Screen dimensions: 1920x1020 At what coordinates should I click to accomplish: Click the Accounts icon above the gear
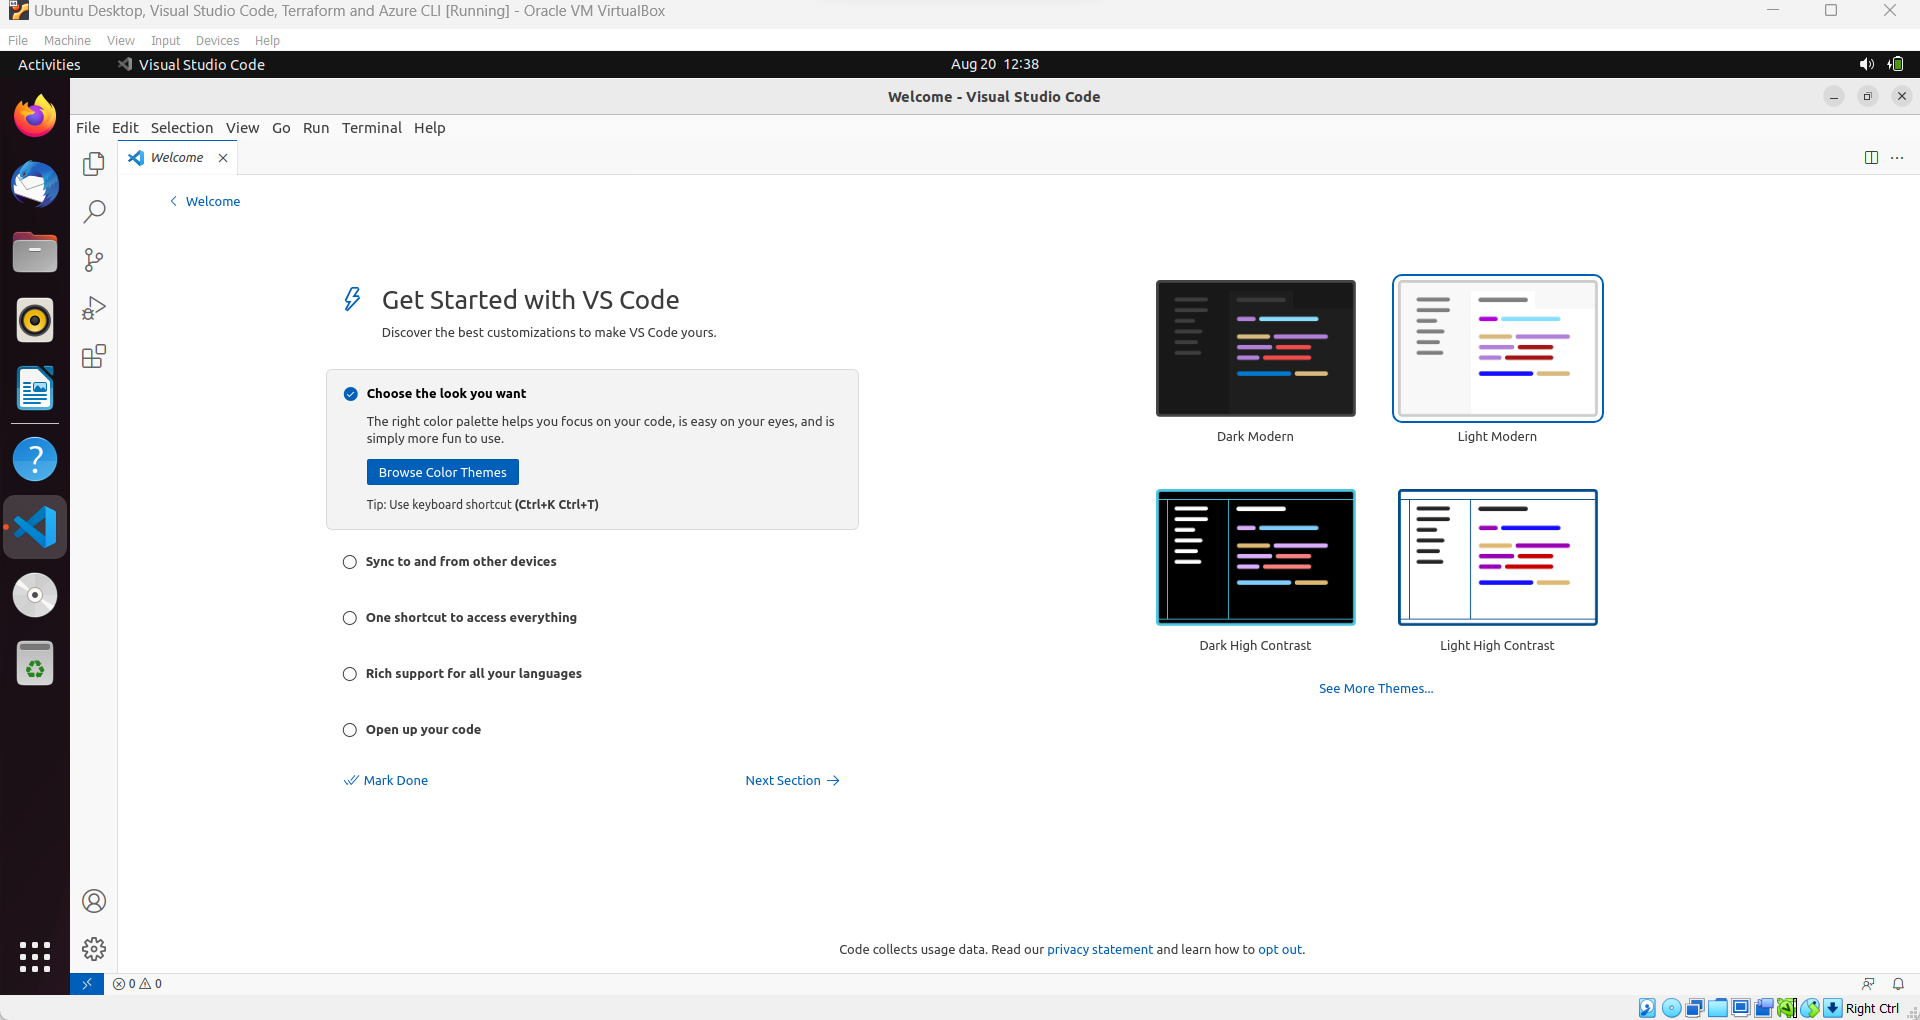pyautogui.click(x=93, y=901)
